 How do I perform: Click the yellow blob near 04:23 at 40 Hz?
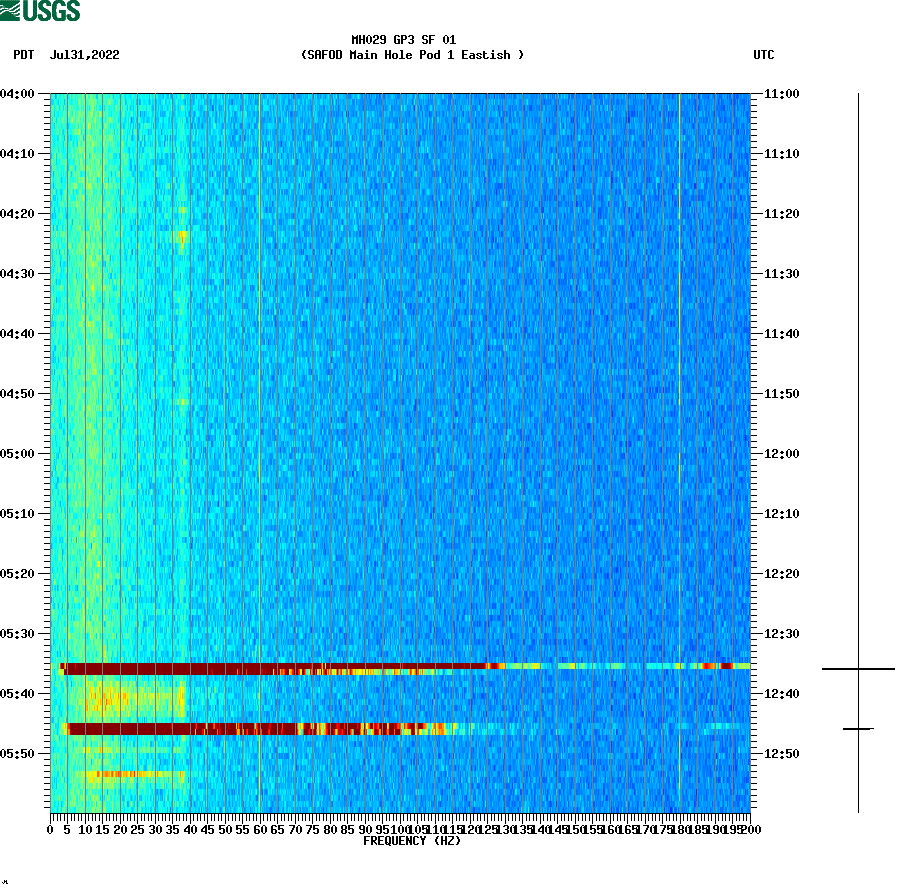tap(182, 237)
